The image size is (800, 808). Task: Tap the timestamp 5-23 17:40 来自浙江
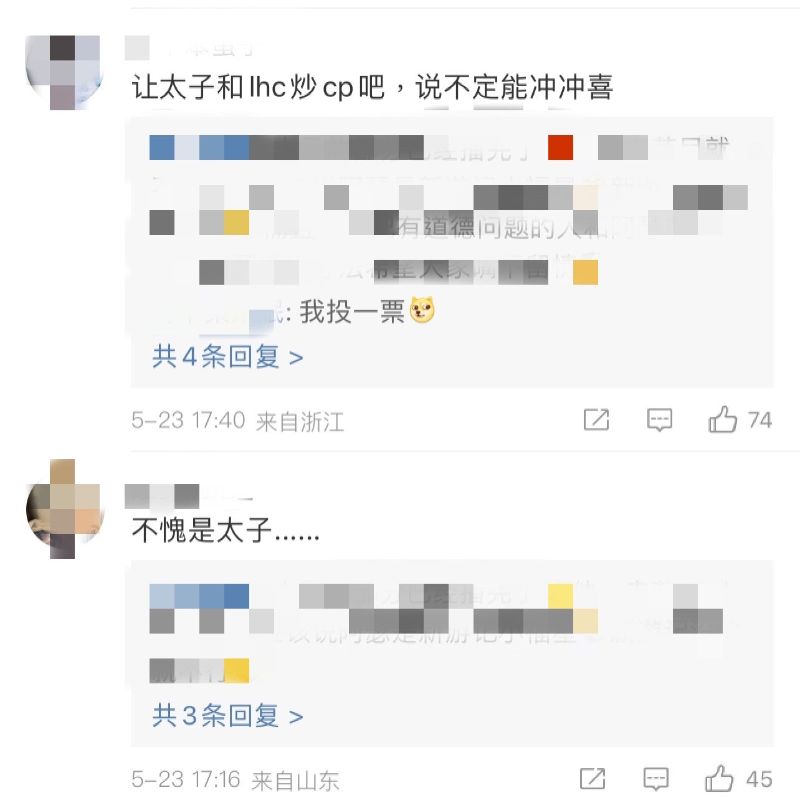click(x=237, y=421)
